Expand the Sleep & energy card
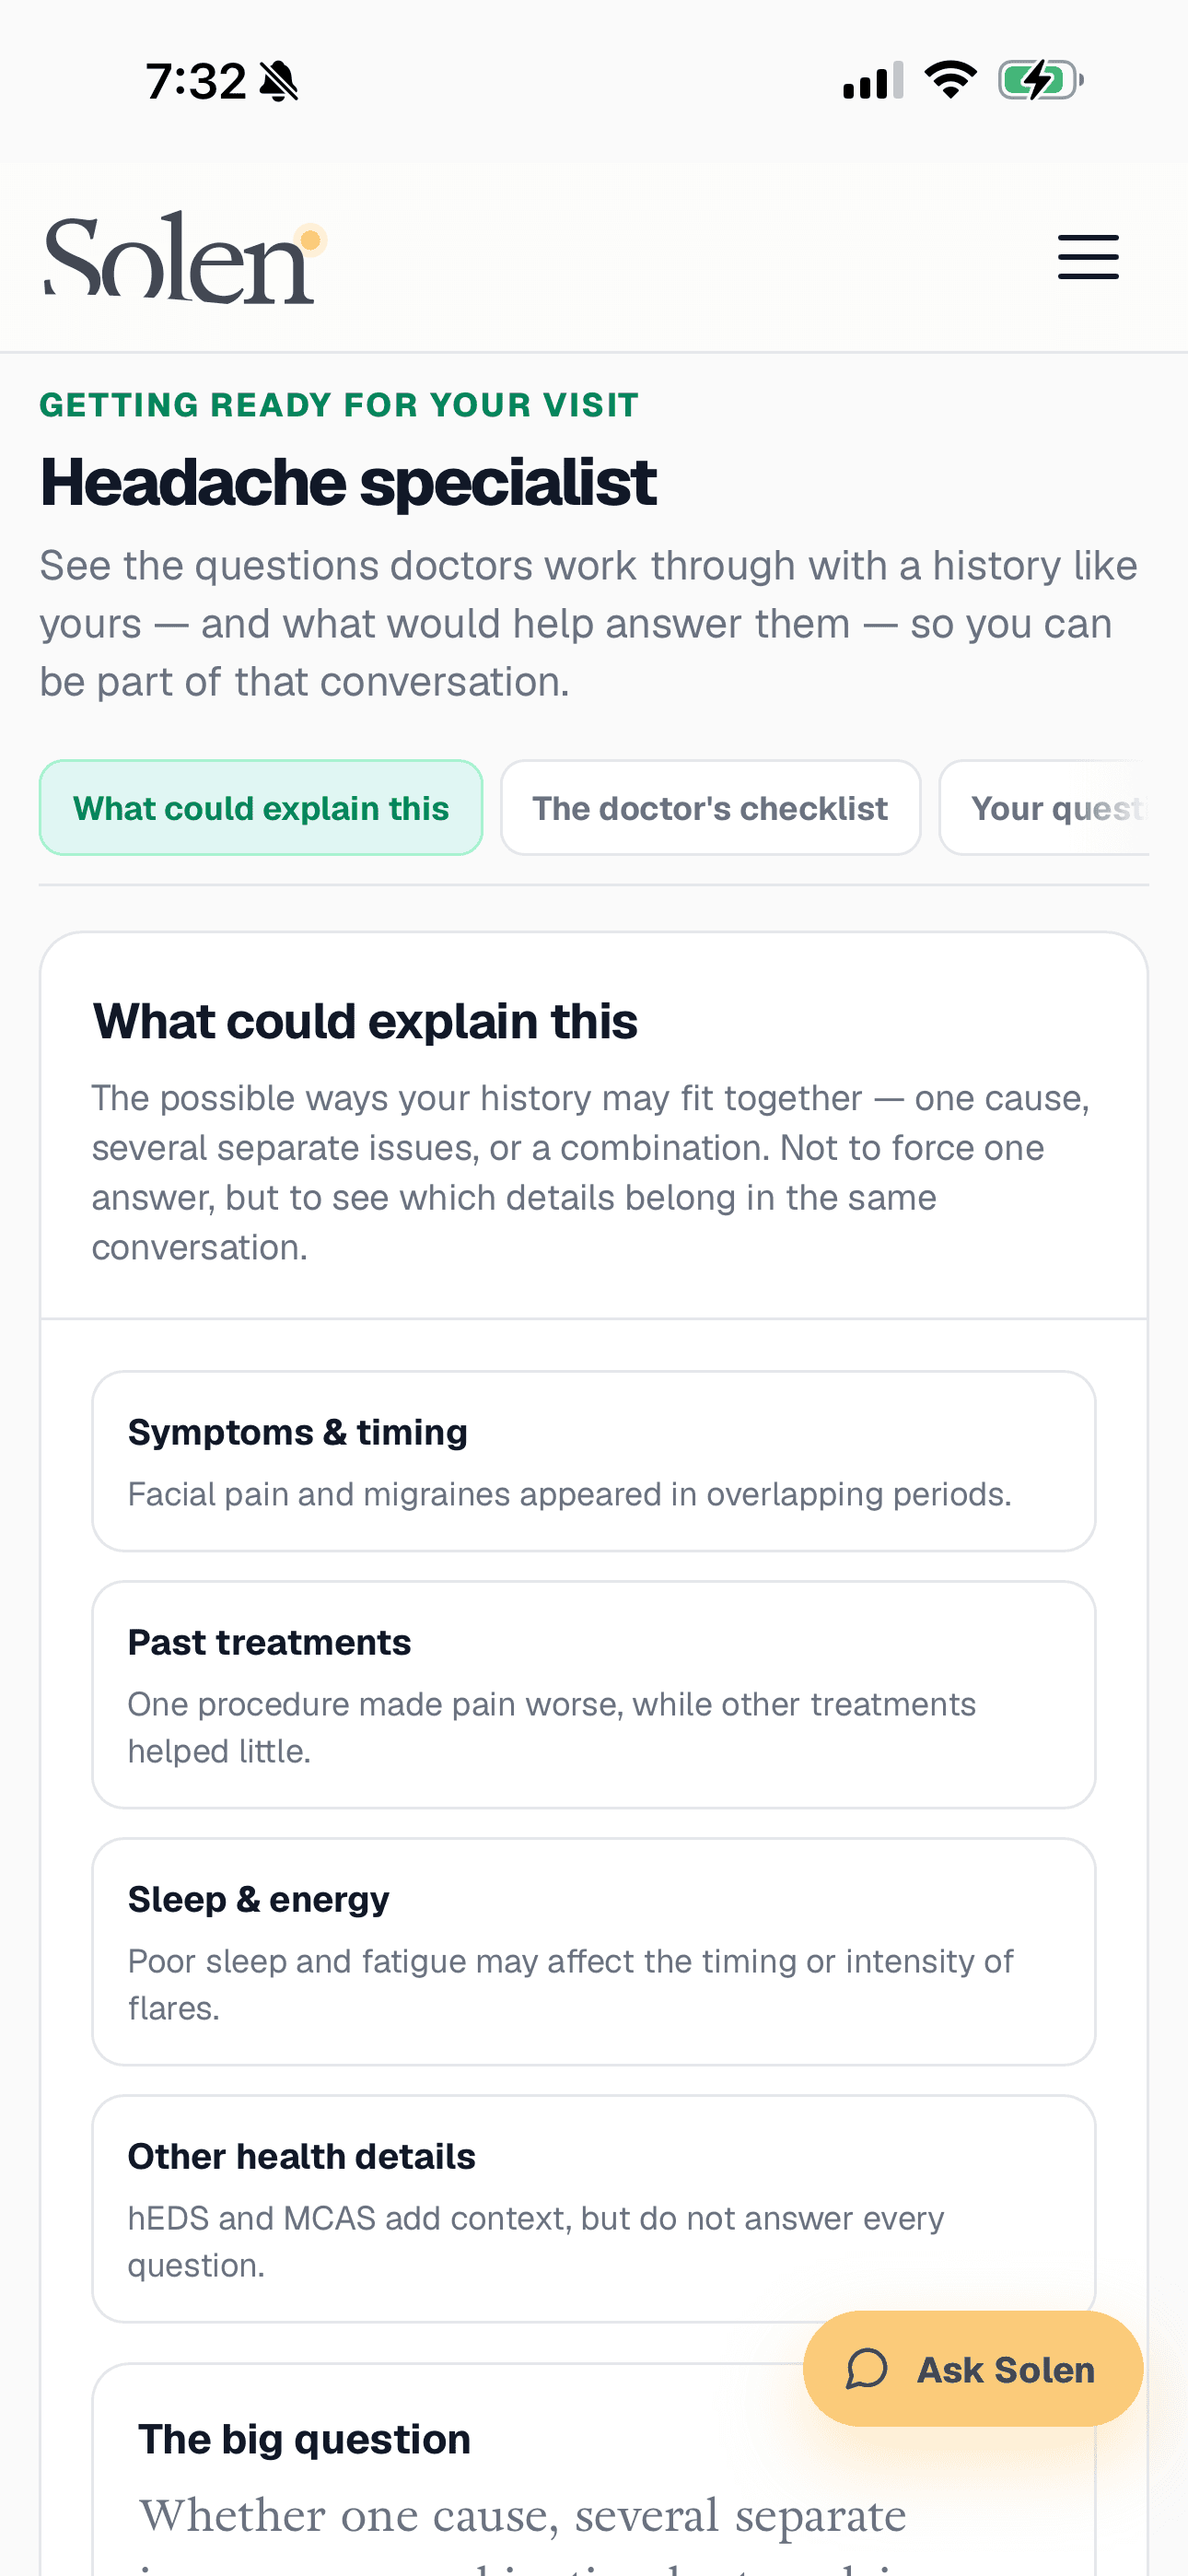The width and height of the screenshot is (1188, 2576). [594, 1952]
